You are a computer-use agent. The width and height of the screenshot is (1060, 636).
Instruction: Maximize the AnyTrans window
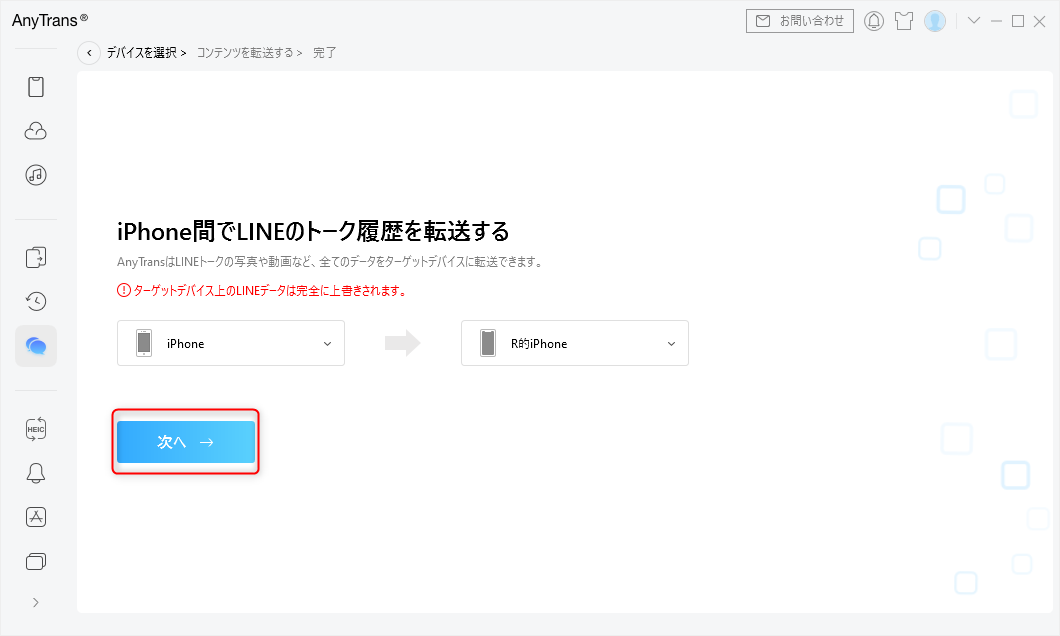(1017, 21)
